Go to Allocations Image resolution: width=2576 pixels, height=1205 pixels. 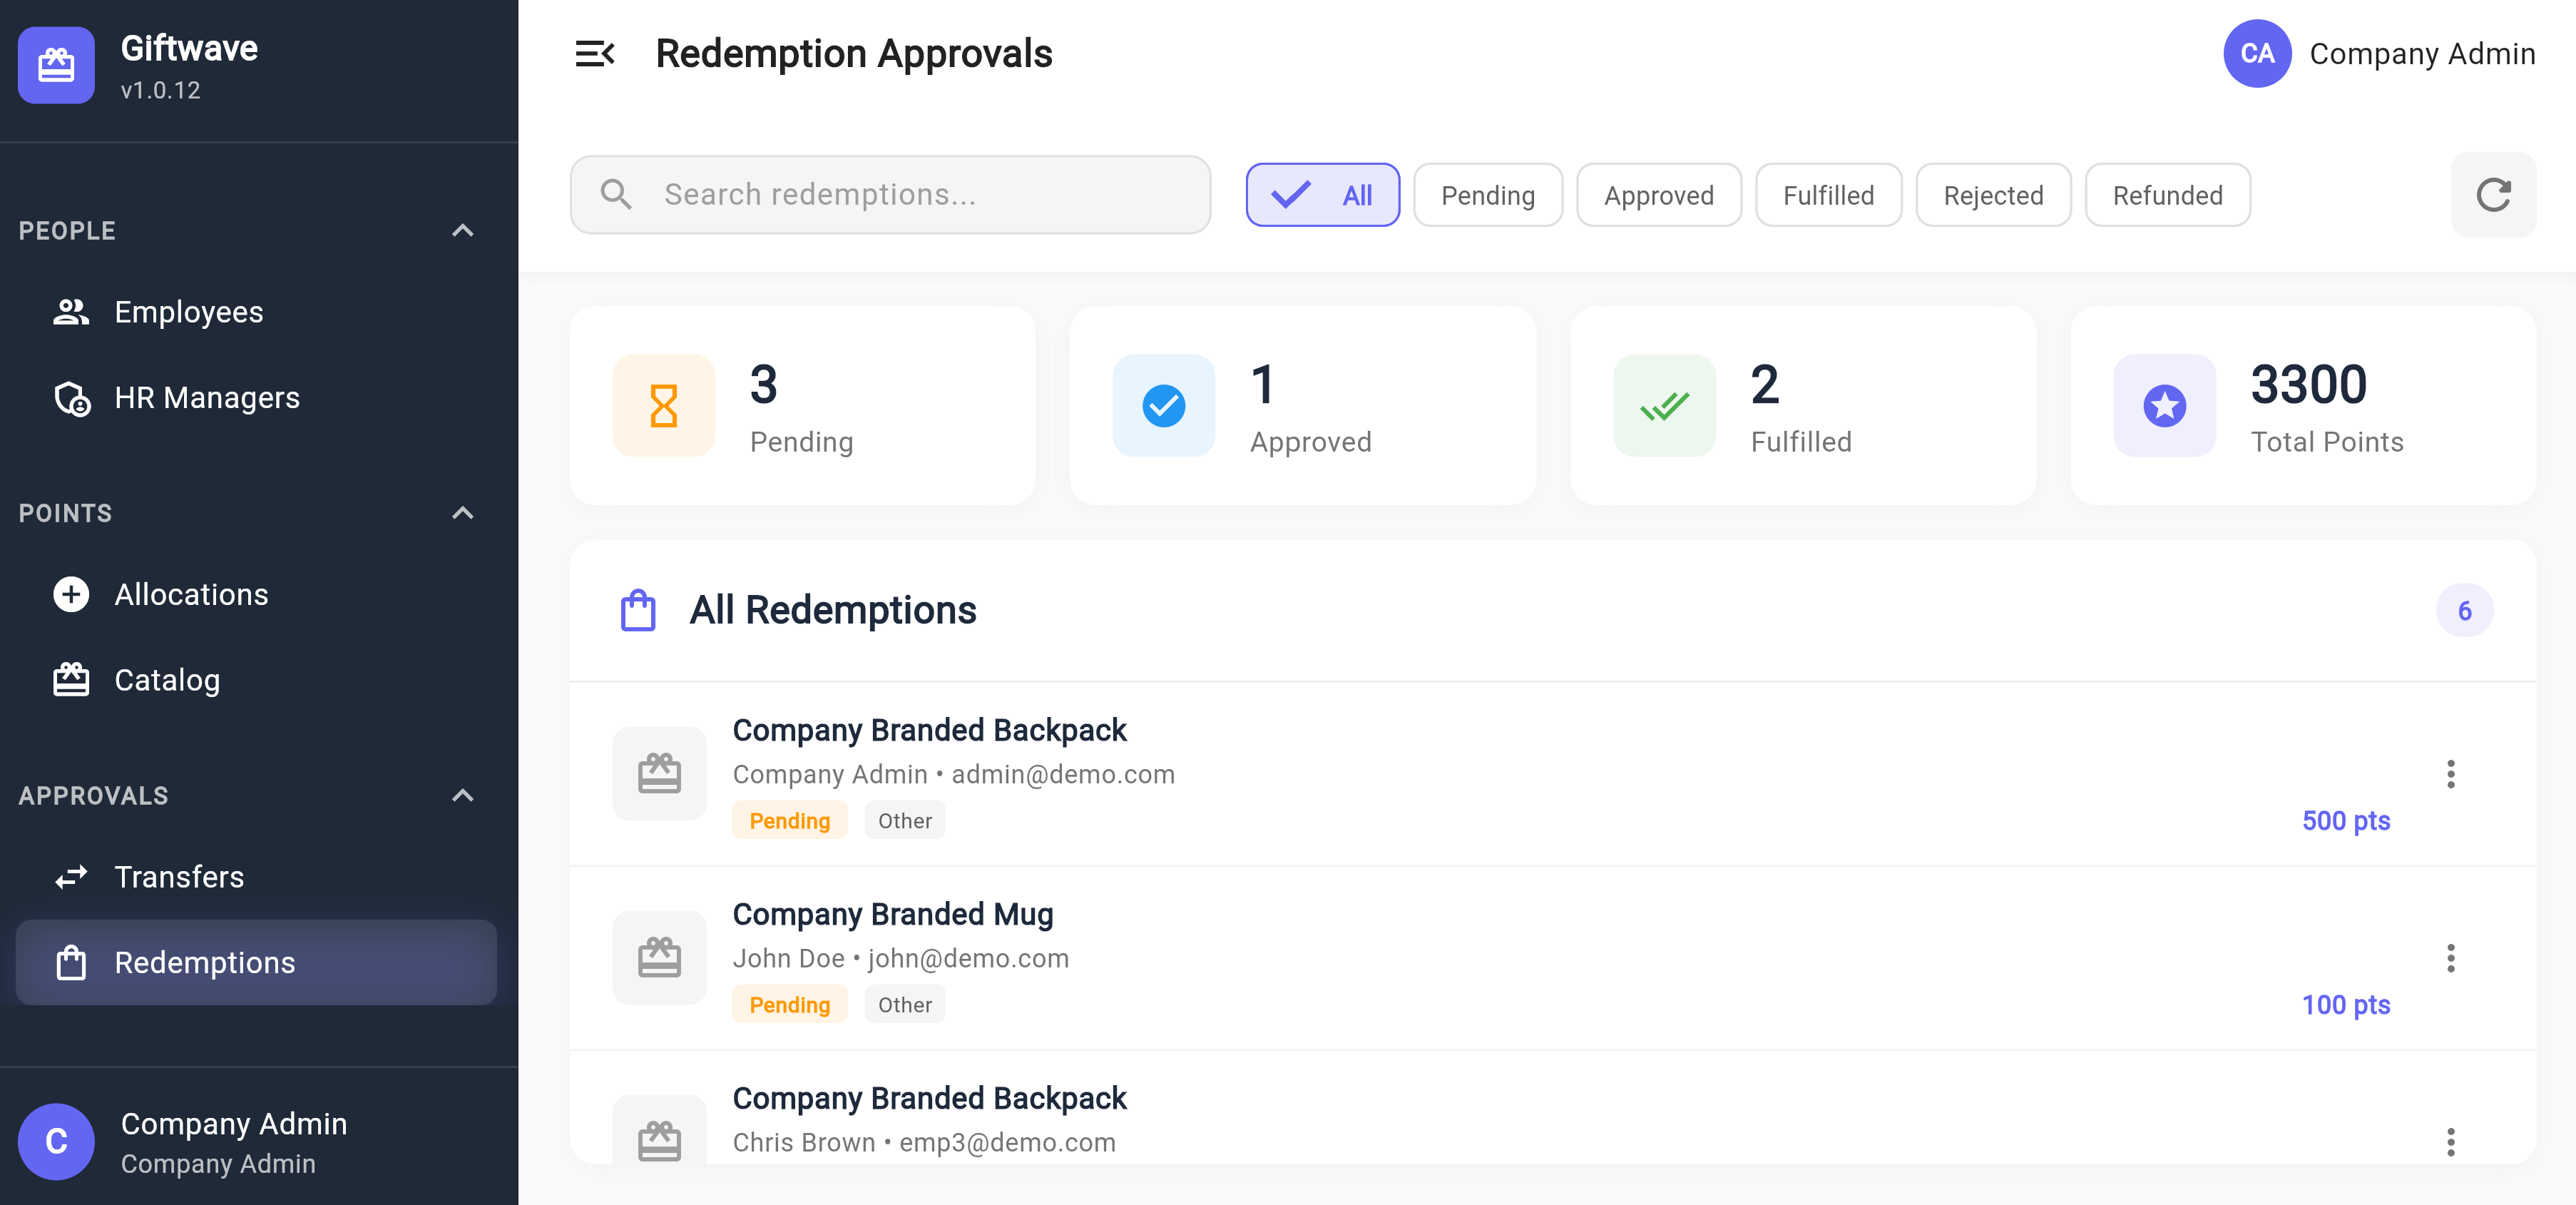tap(256, 594)
